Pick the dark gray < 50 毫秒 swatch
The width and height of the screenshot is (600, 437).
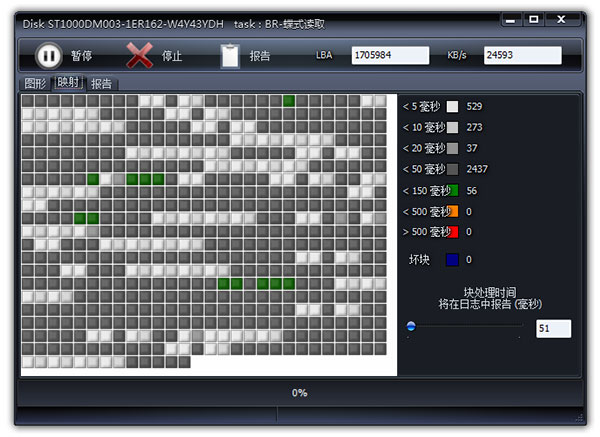(452, 169)
